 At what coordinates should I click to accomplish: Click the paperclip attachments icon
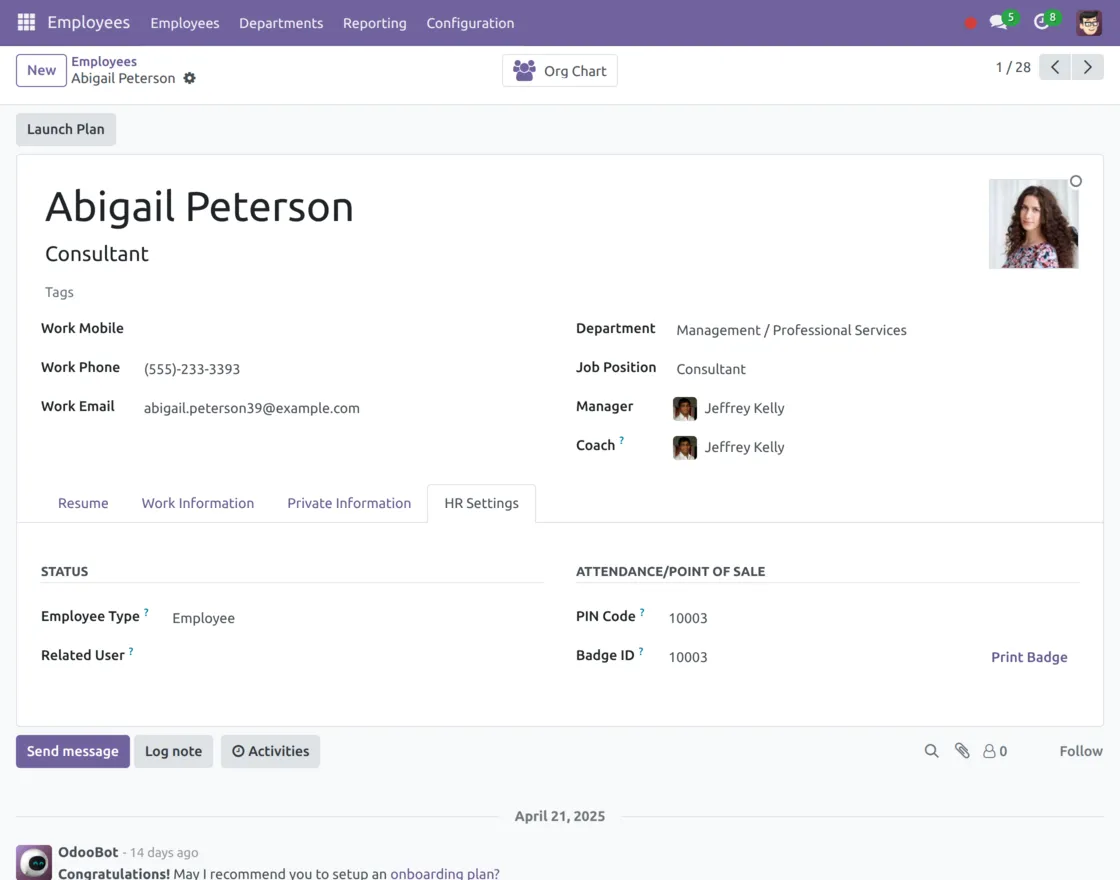click(x=962, y=751)
